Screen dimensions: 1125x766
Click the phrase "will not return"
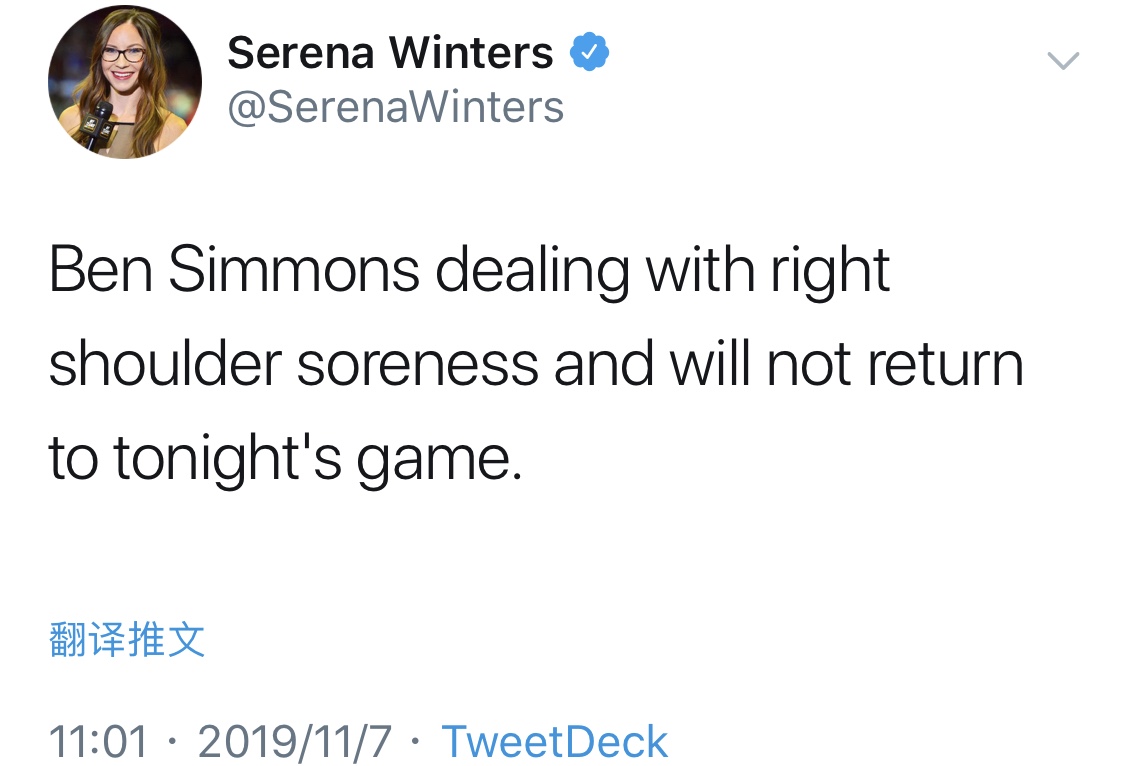846,364
